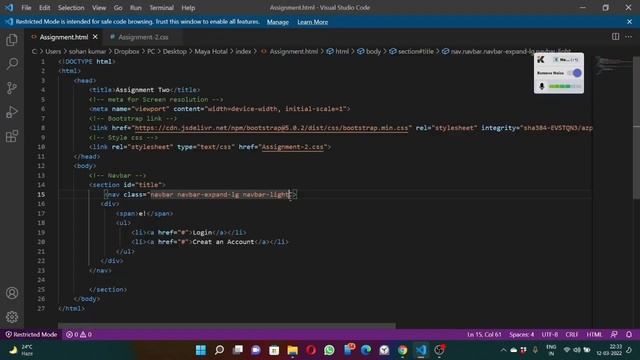The image size is (640, 360).
Task: Open the View menu
Action: (99, 8)
